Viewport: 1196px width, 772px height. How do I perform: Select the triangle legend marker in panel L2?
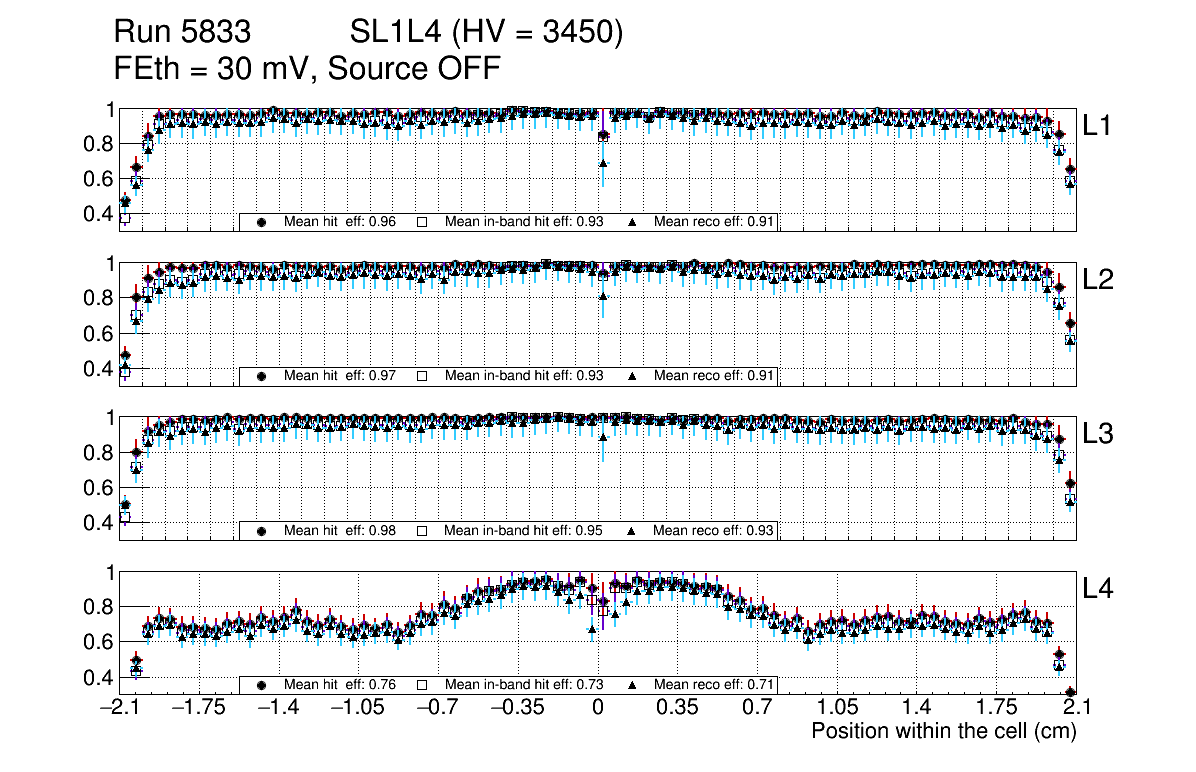[634, 376]
